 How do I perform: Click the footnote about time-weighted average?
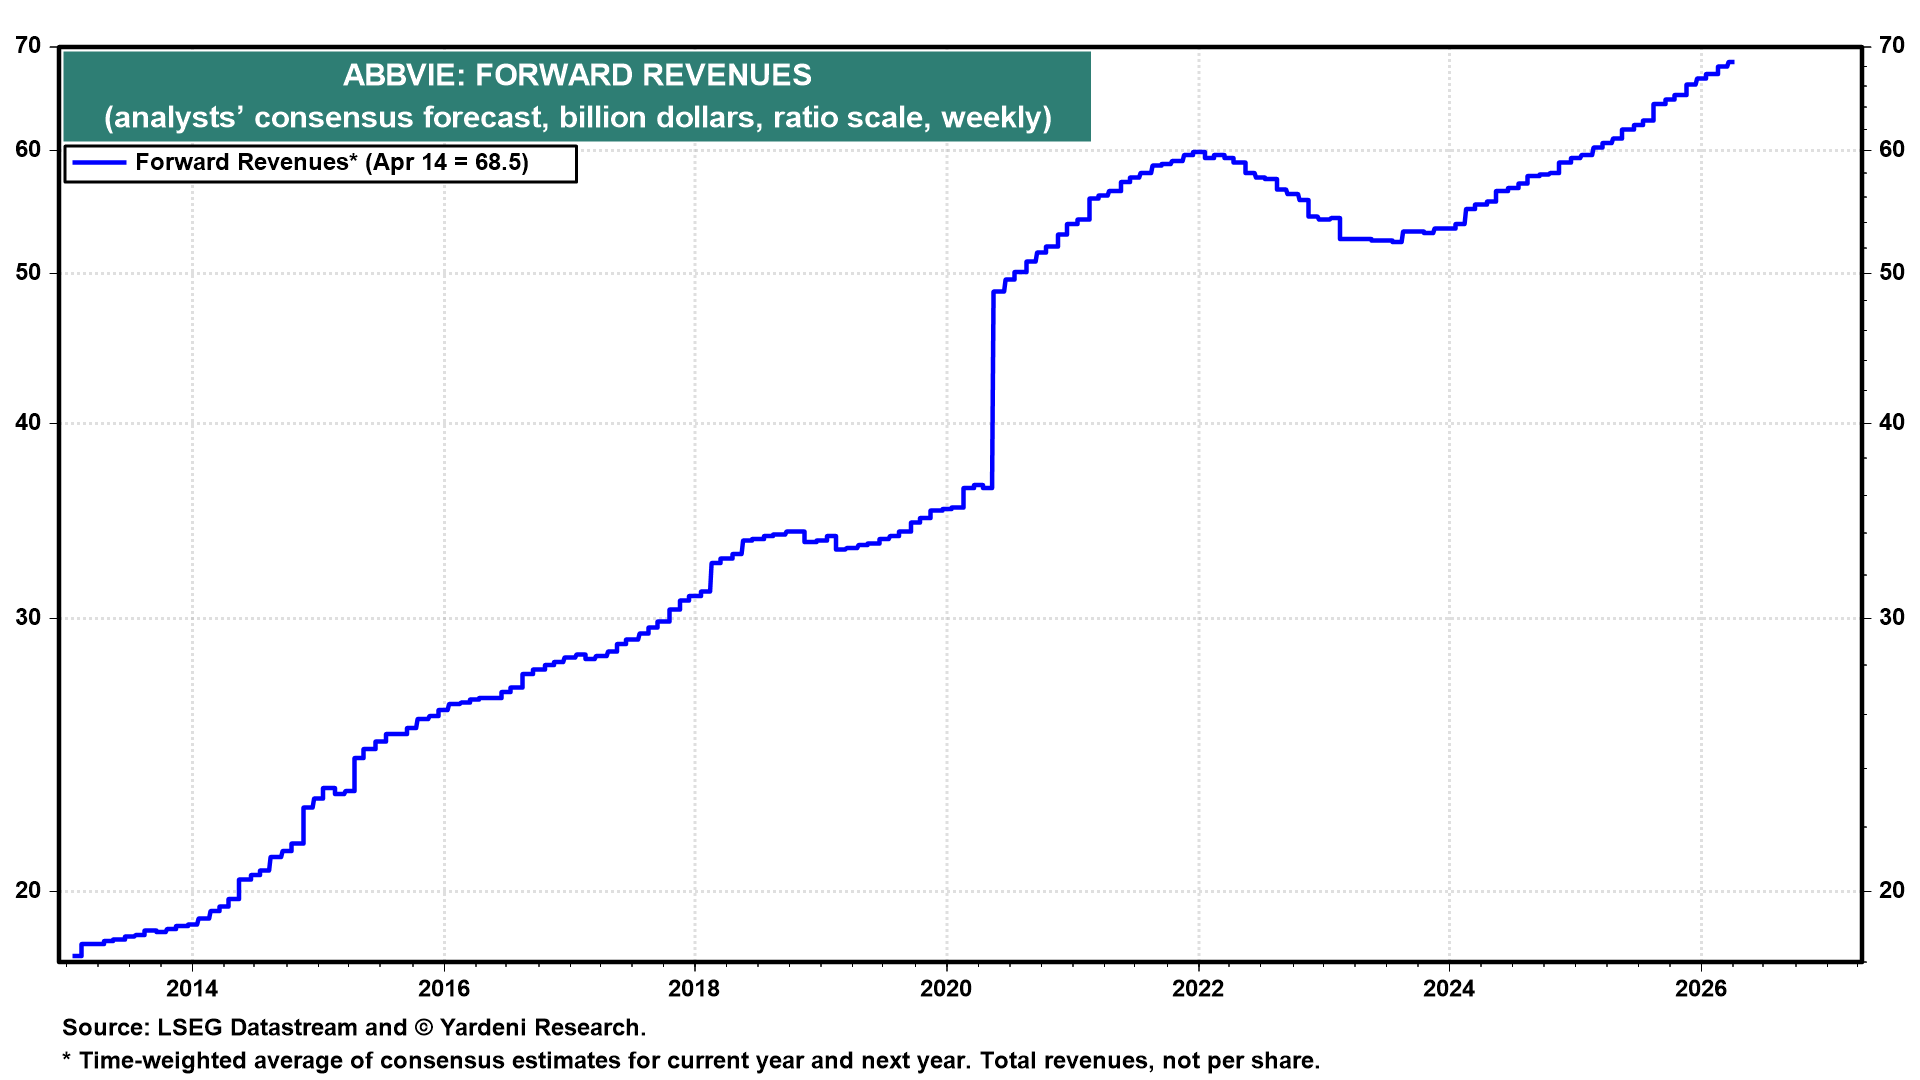[690, 1061]
